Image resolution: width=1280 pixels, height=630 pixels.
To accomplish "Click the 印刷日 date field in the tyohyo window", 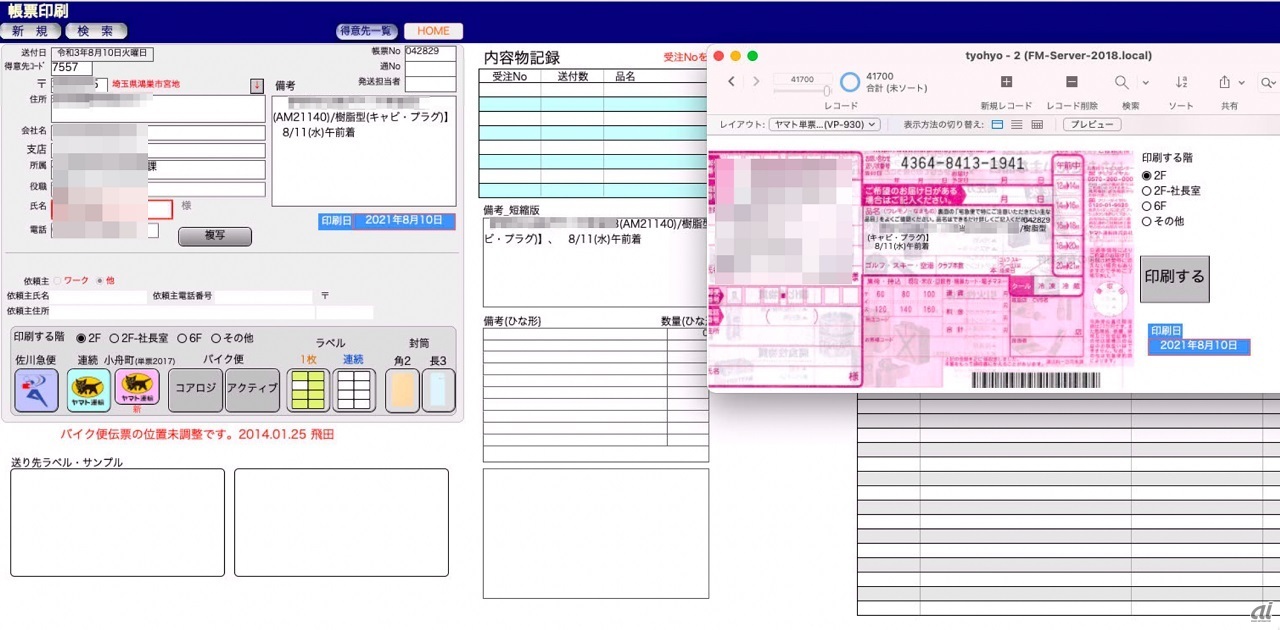I will pos(1199,346).
